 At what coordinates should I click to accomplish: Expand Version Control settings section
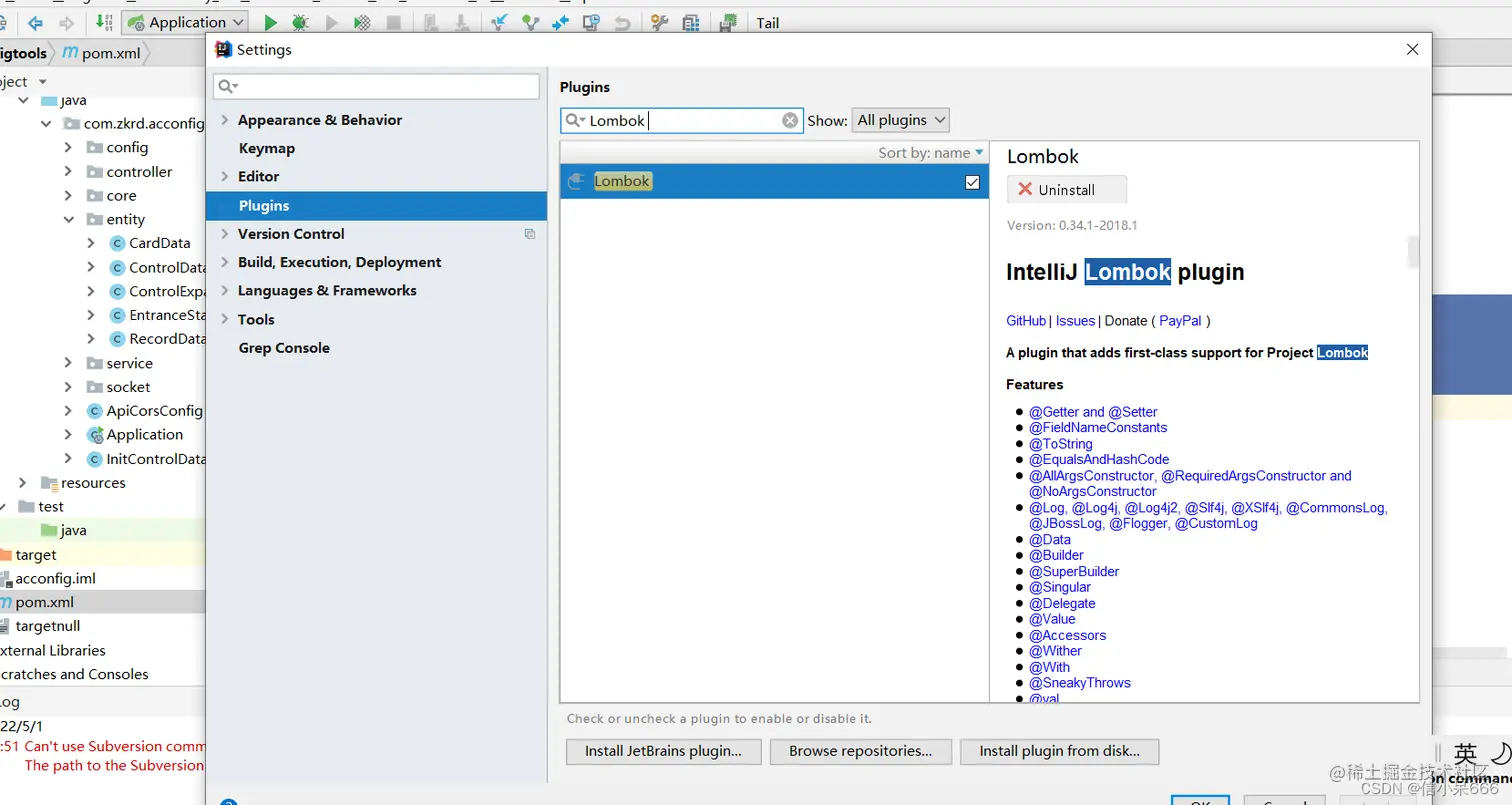224,234
